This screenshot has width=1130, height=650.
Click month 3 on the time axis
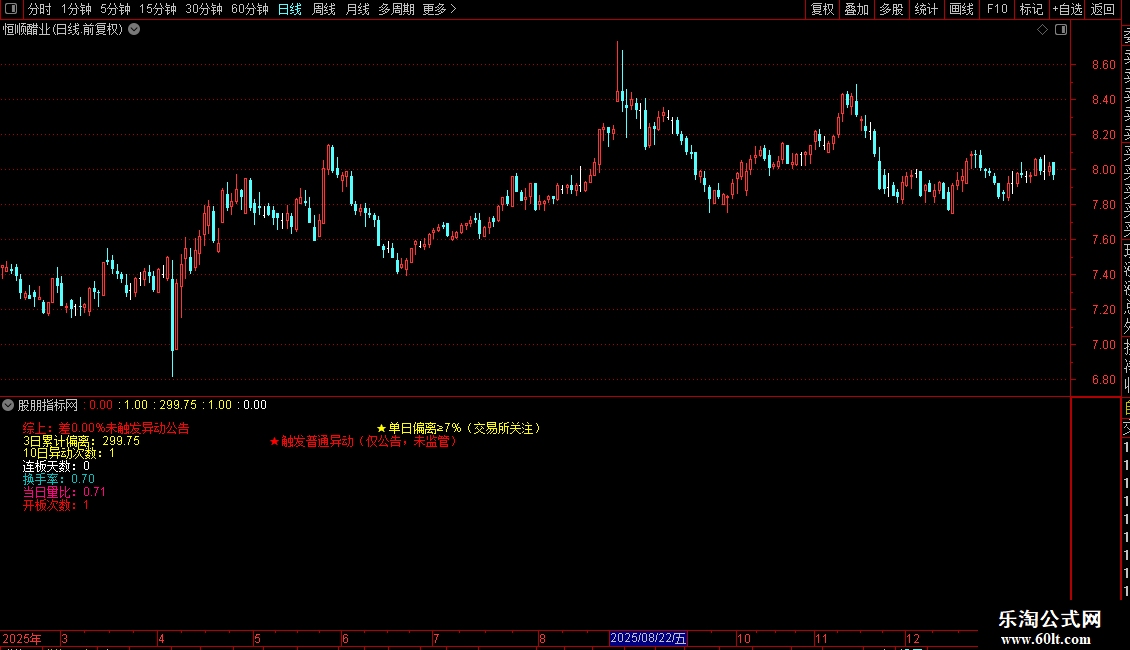[65, 638]
